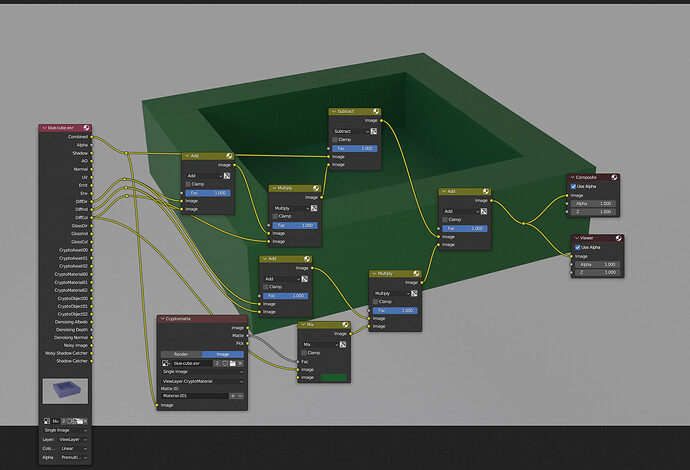
Task: Open the Alpha Premultiplied dropdown
Action: pyautogui.click(x=73, y=458)
